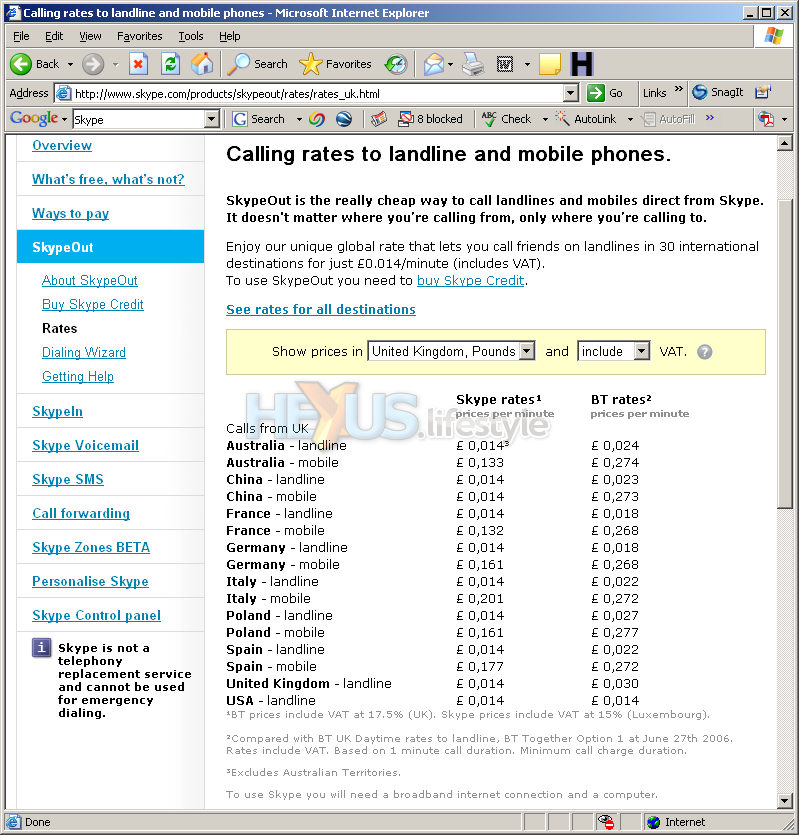Open Favorites star button
This screenshot has width=799, height=835.
pos(336,64)
